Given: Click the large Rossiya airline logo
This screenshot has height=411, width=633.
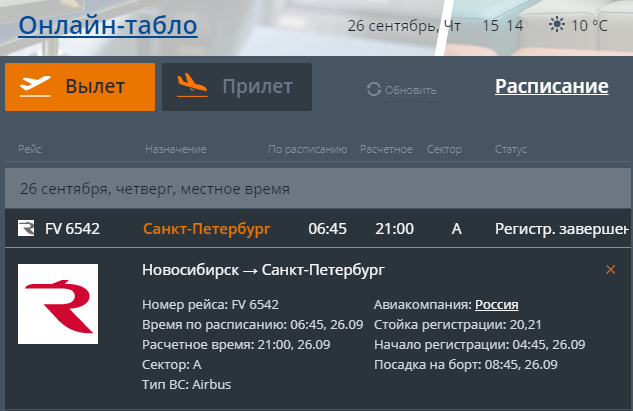Looking at the screenshot, I should coord(58,304).
